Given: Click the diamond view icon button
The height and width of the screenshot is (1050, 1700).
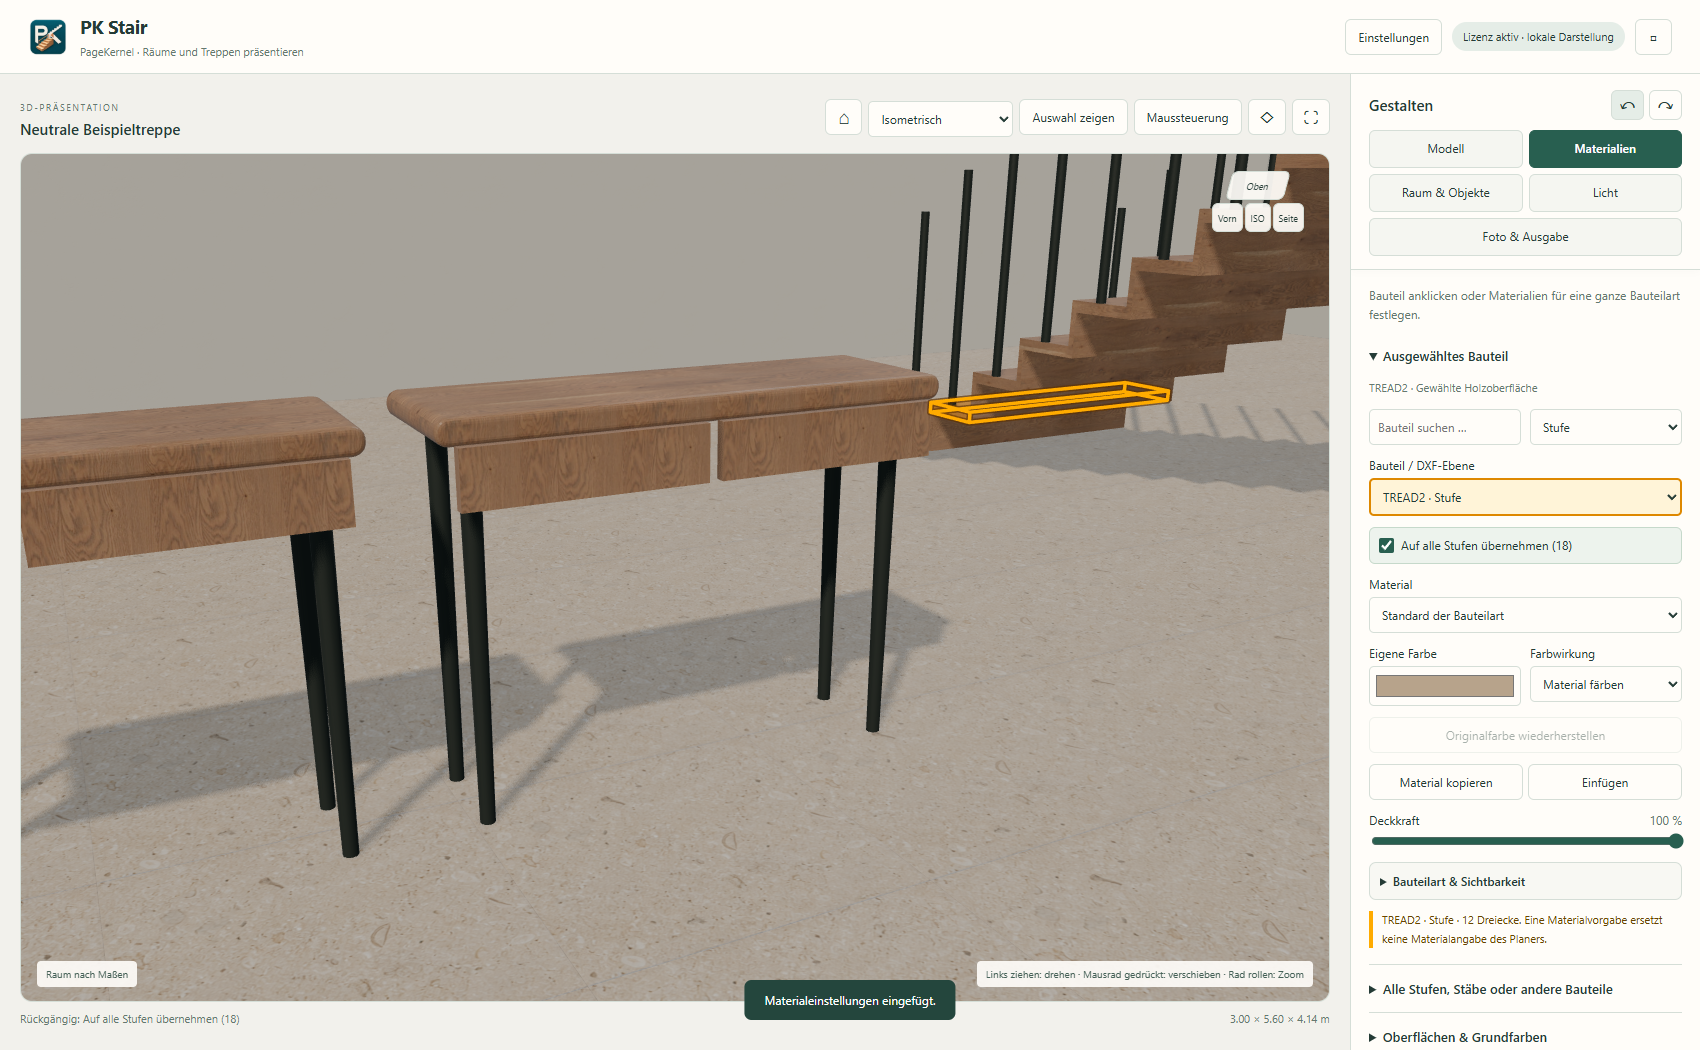Looking at the screenshot, I should pyautogui.click(x=1267, y=118).
